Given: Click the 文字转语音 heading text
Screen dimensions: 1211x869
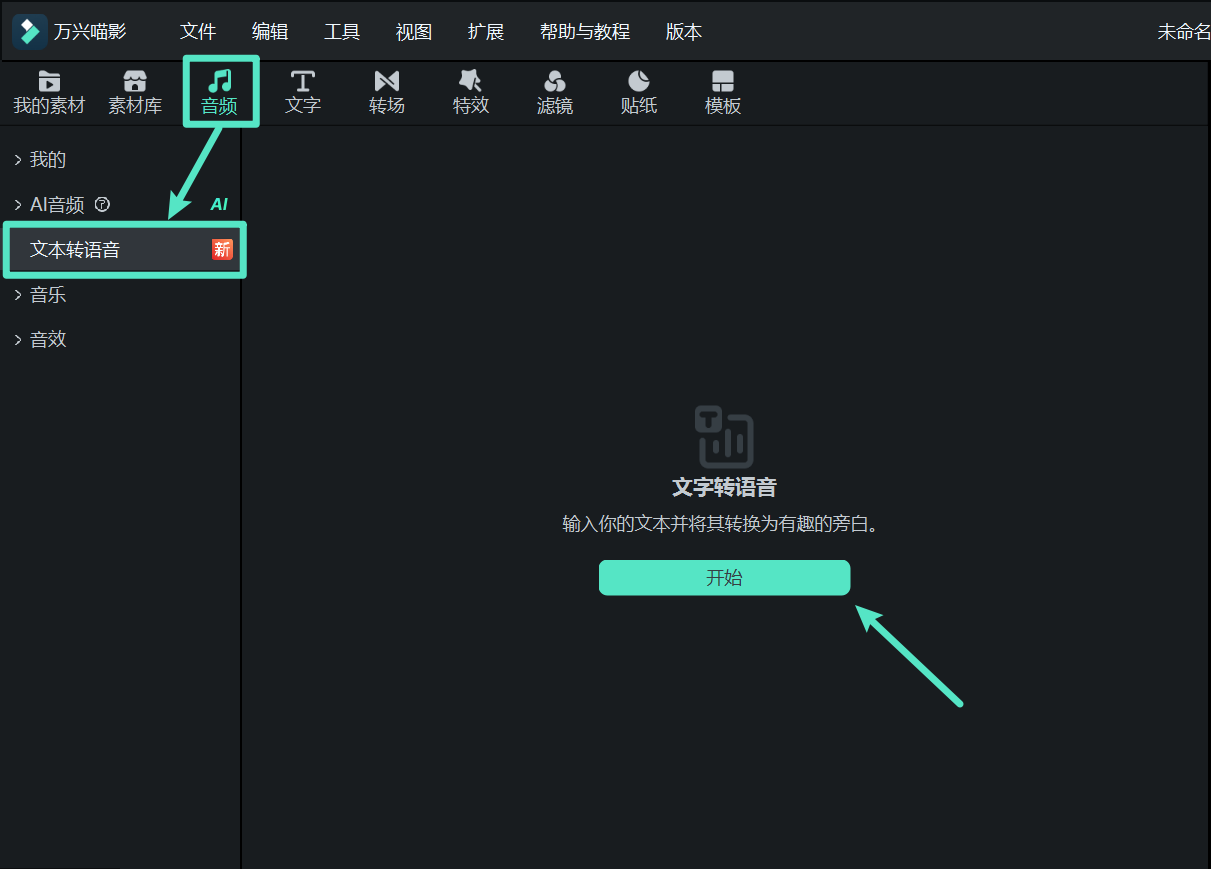Looking at the screenshot, I should point(724,488).
